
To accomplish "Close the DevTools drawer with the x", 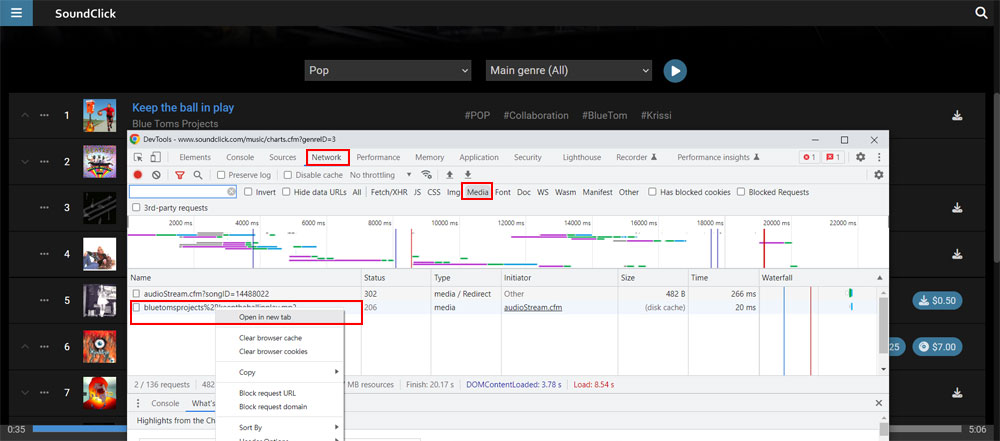I will (x=879, y=403).
